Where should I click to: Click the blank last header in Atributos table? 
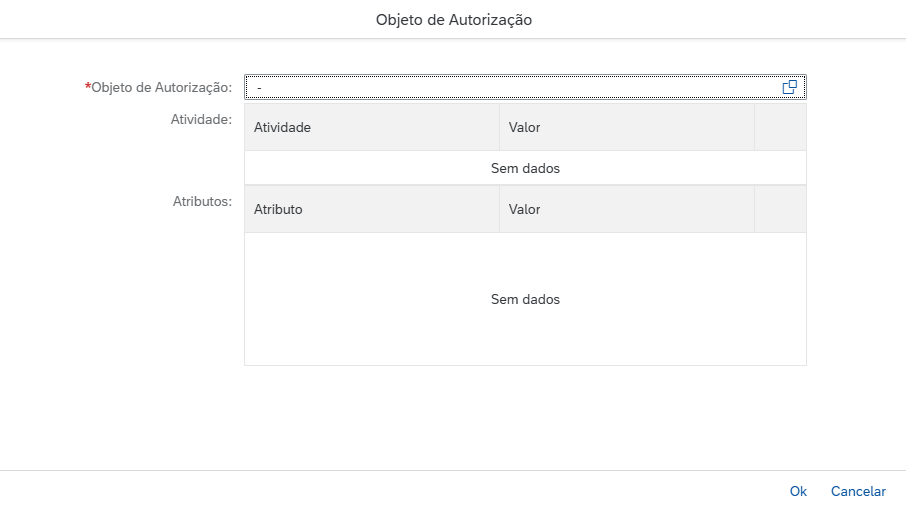point(780,209)
